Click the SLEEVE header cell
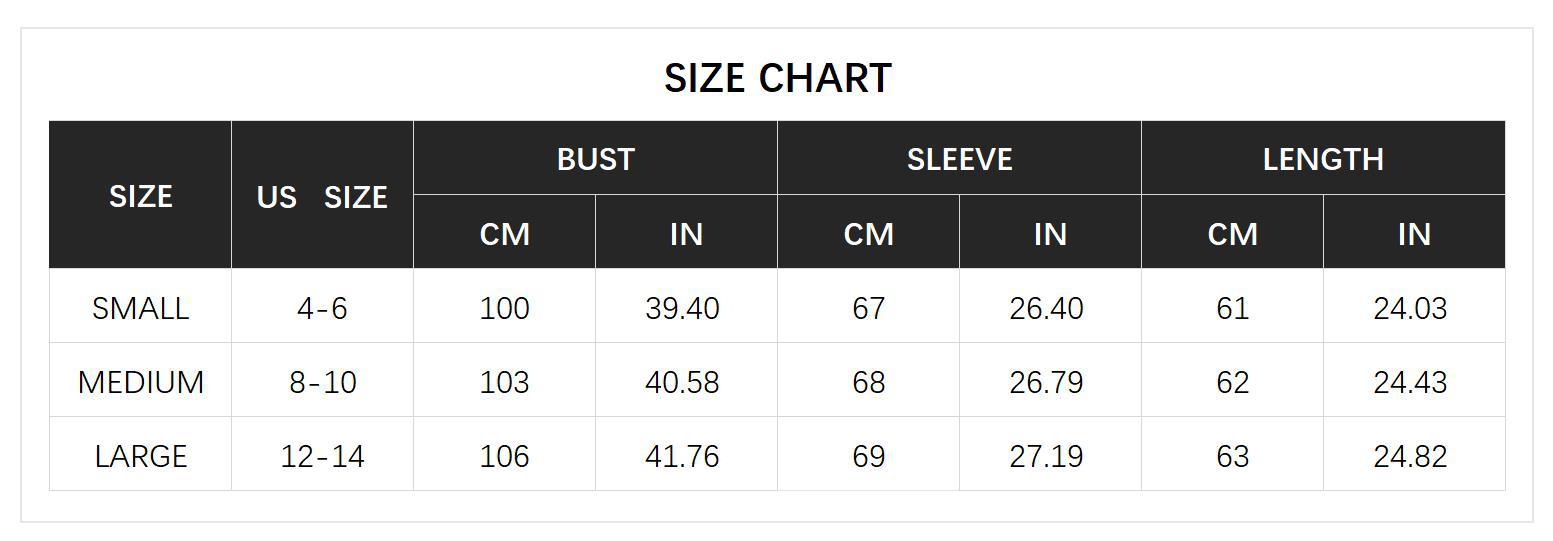The width and height of the screenshot is (1553, 541). pyautogui.click(x=959, y=159)
